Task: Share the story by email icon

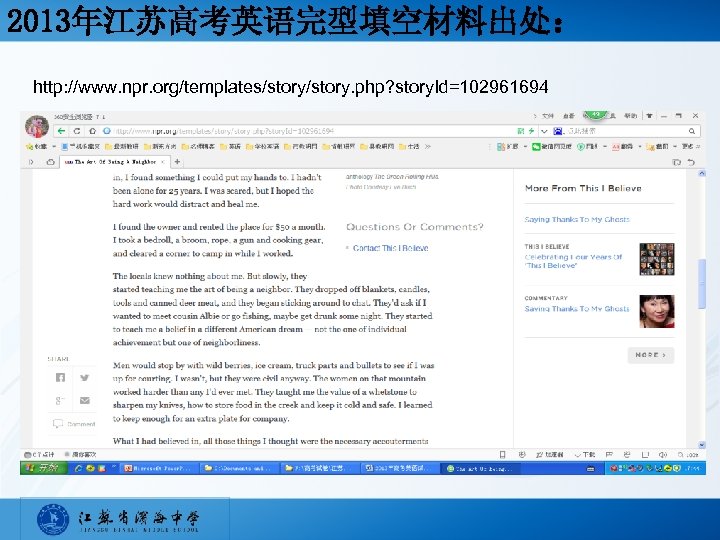Action: tap(84, 400)
